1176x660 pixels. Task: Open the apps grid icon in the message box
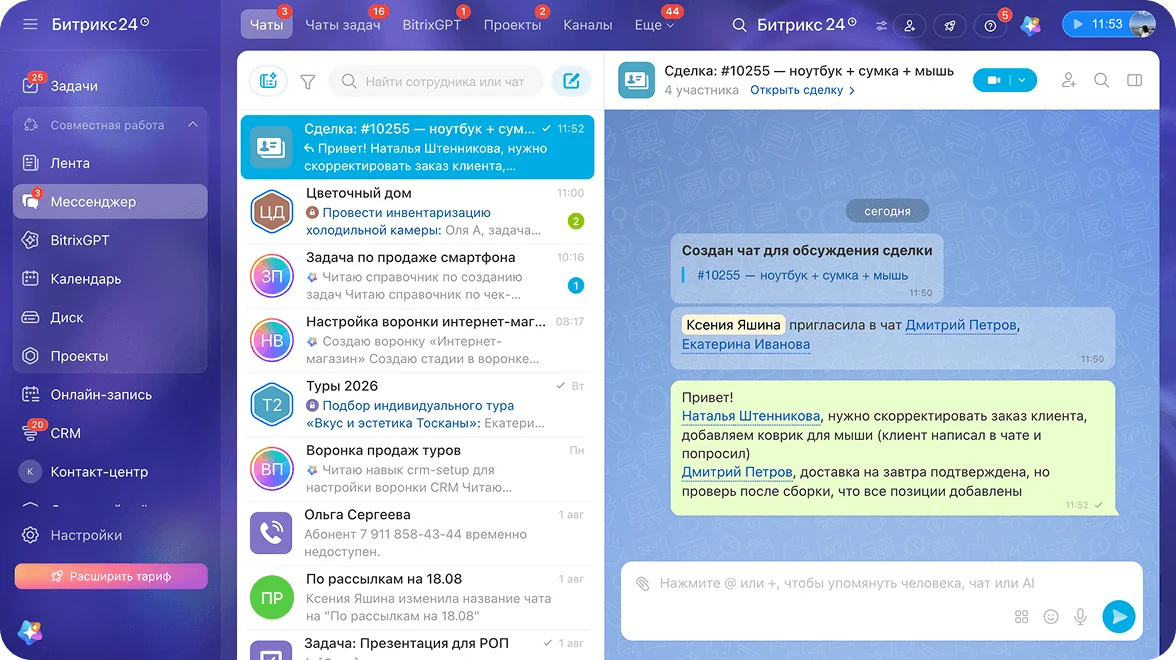click(1022, 616)
